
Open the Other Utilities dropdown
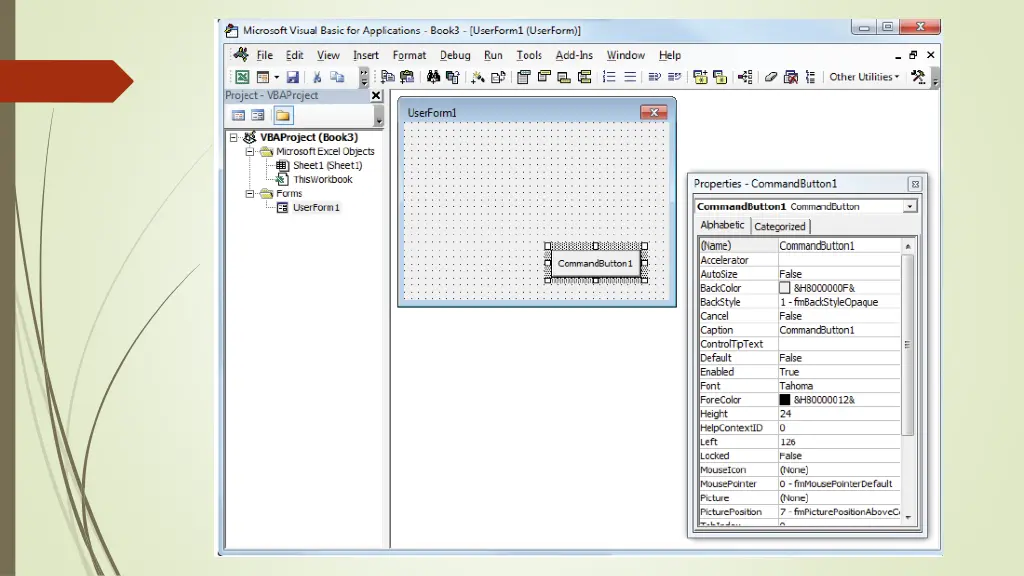point(864,77)
